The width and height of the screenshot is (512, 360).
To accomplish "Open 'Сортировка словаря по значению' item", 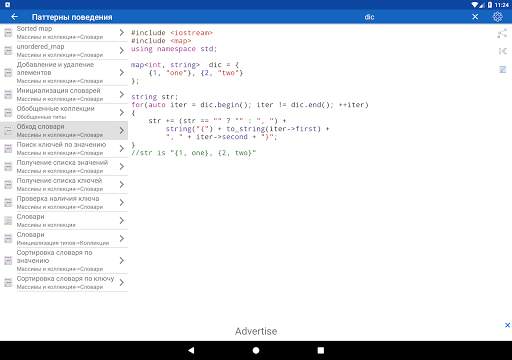I will (x=64, y=260).
